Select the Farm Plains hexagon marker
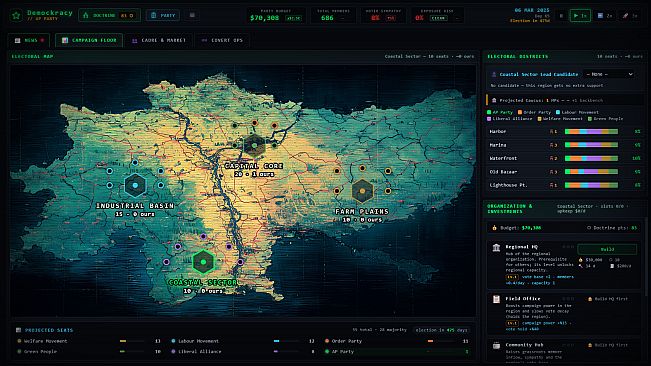This screenshot has height=366, width=651. click(362, 191)
